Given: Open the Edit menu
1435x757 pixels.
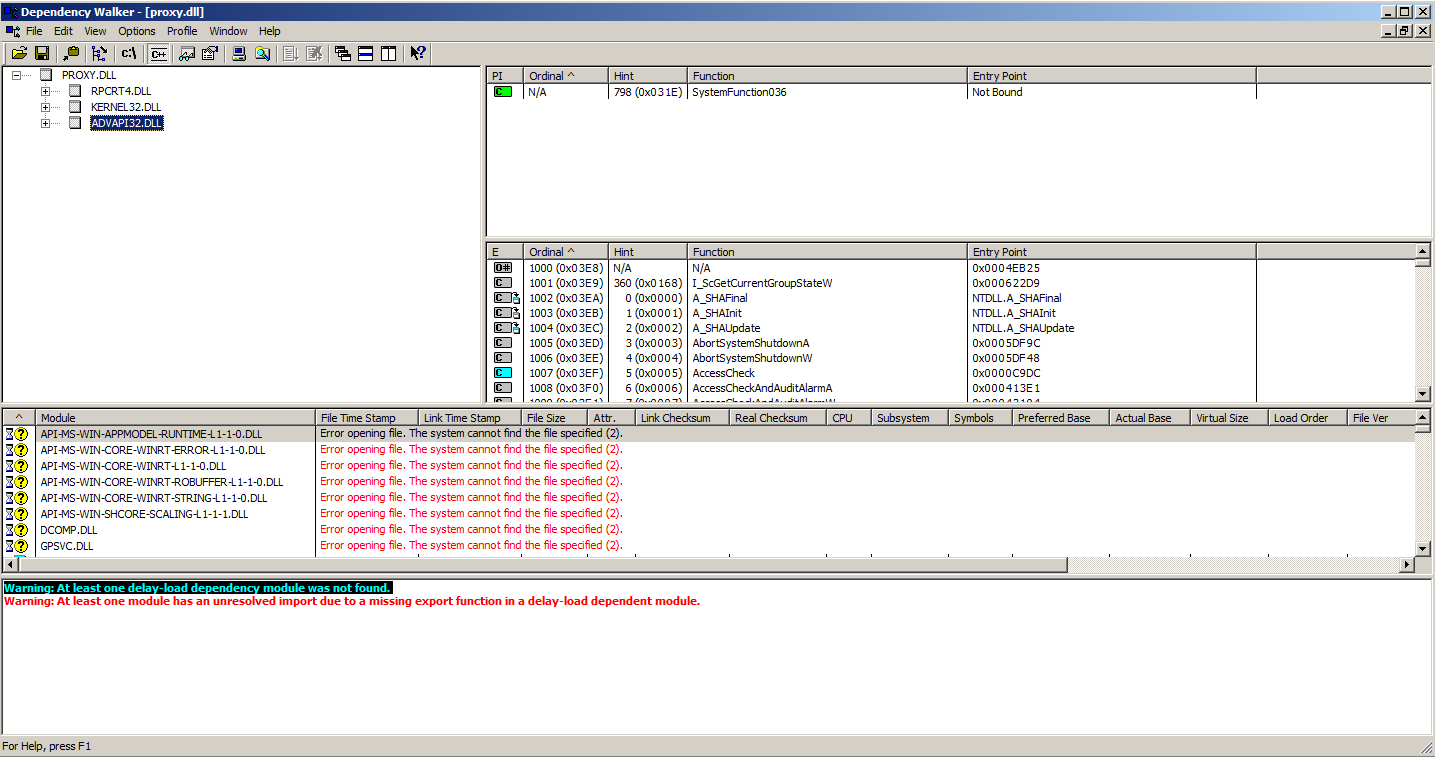Looking at the screenshot, I should coord(63,31).
